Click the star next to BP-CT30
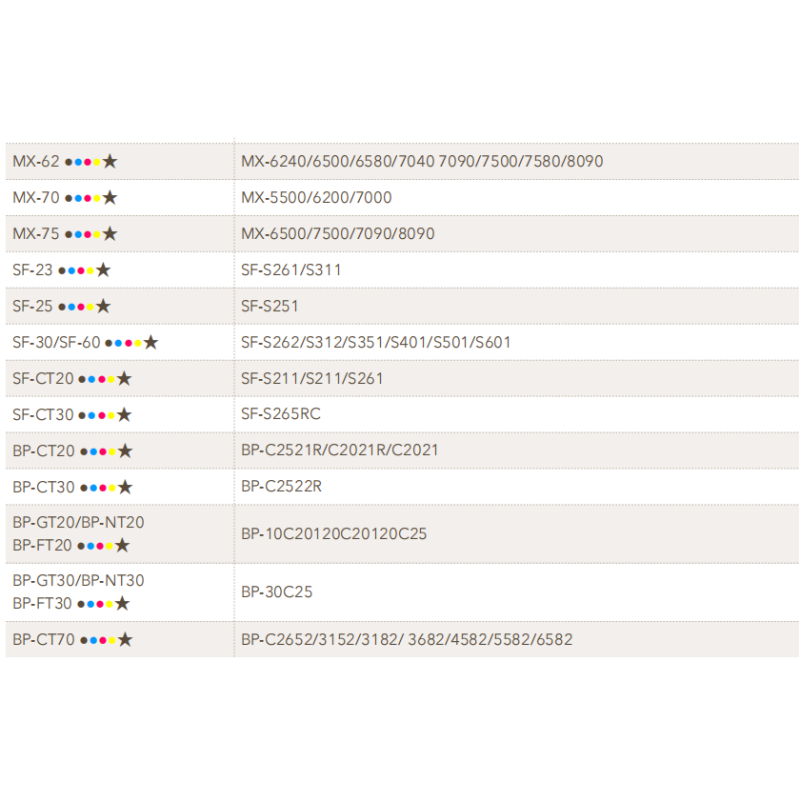 (125, 487)
